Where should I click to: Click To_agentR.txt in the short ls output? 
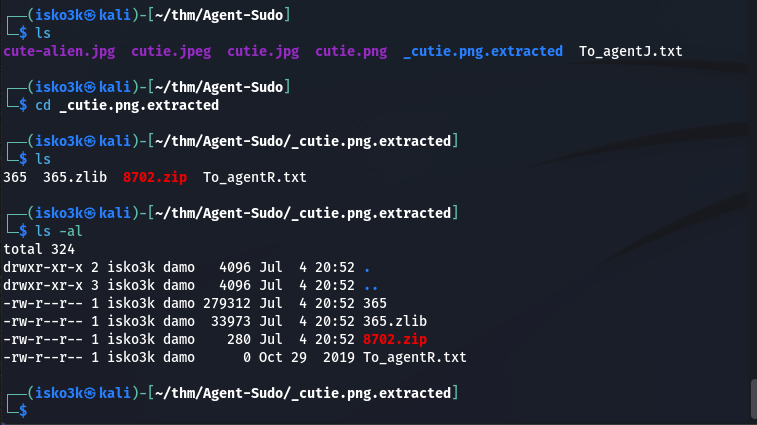click(254, 177)
